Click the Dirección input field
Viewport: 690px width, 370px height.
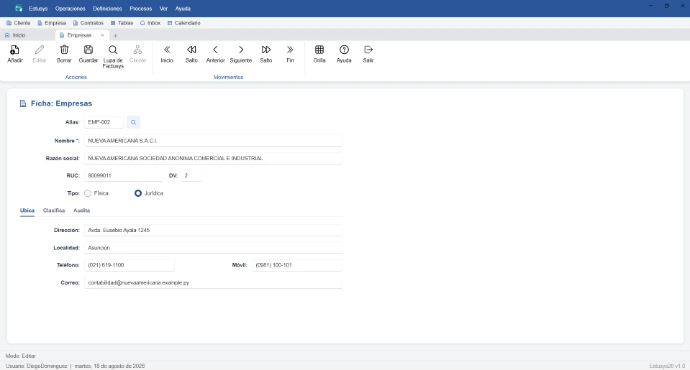coord(213,230)
